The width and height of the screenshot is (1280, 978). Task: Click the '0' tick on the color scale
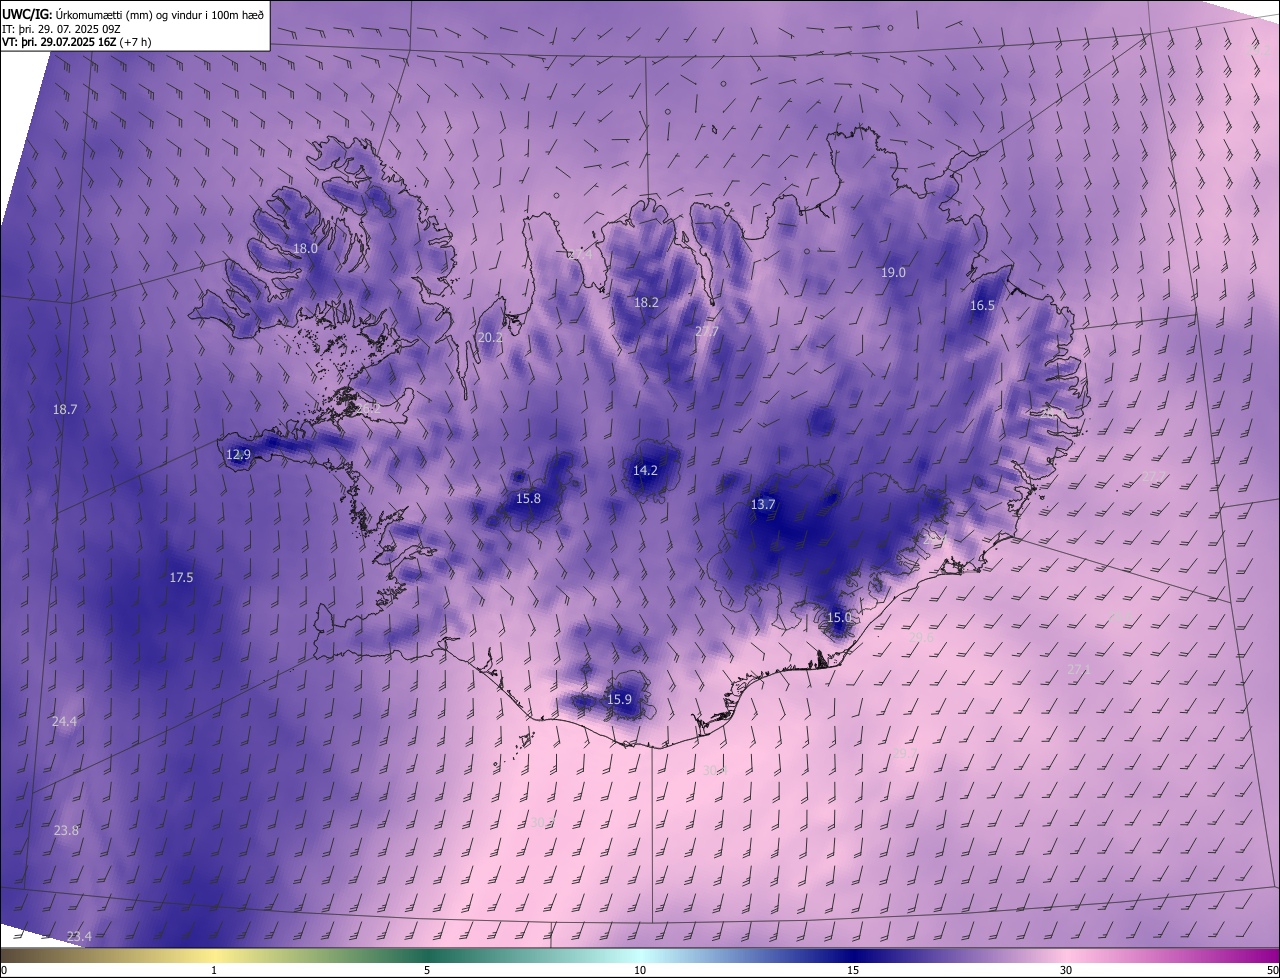4,970
